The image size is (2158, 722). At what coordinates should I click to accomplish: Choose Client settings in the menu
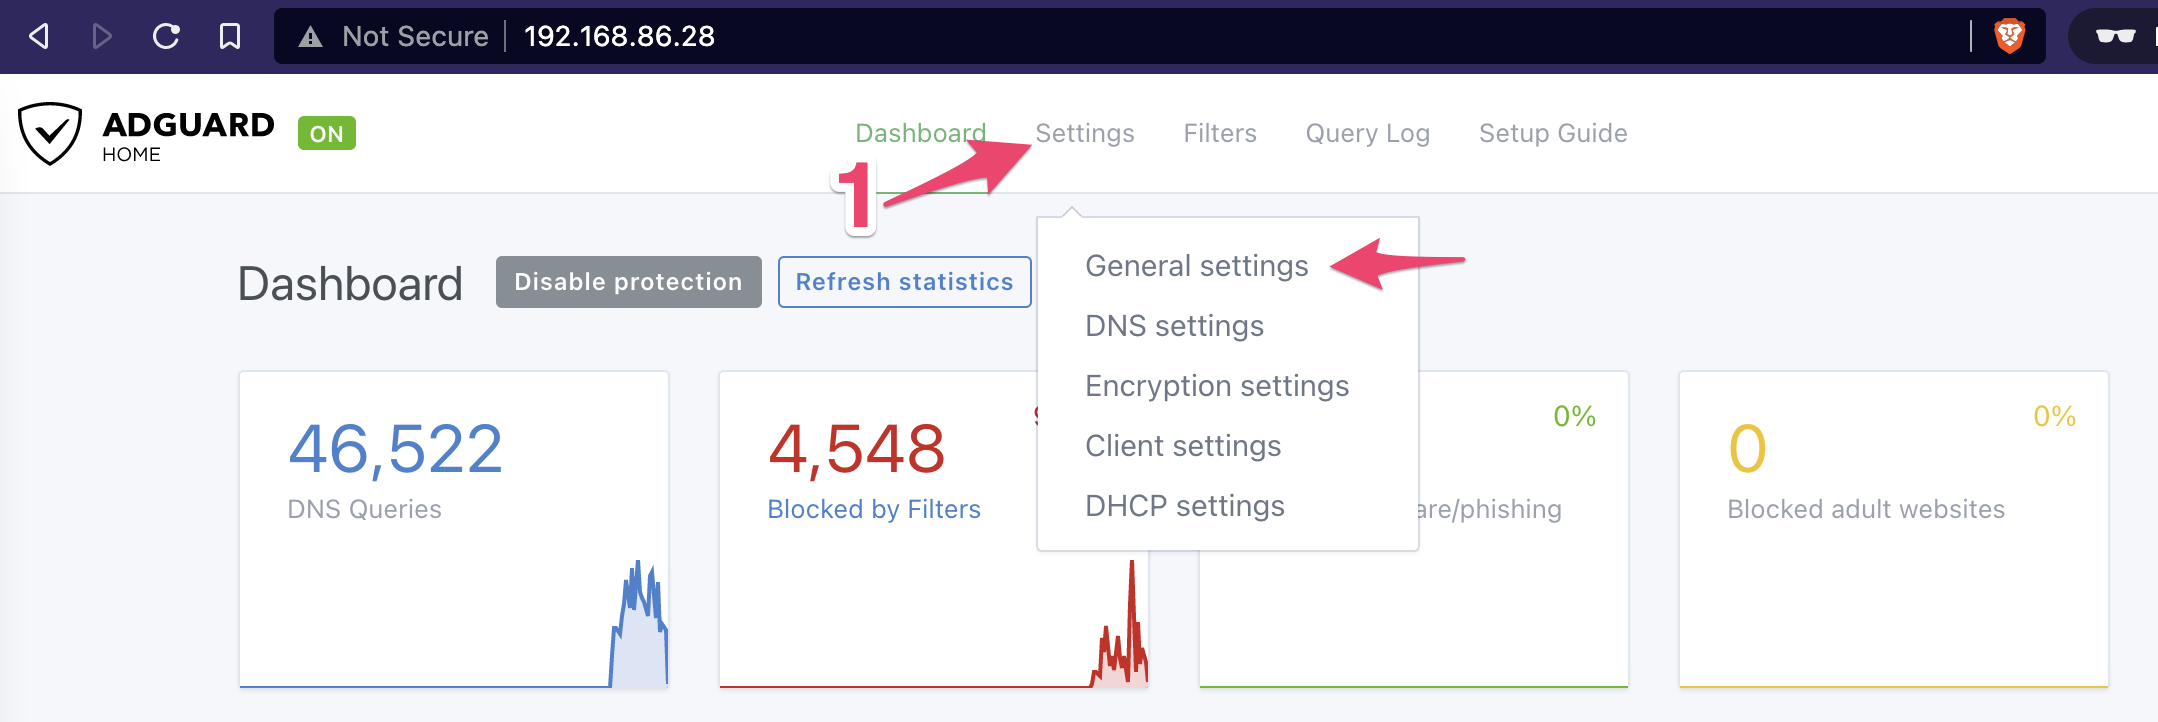(1183, 446)
